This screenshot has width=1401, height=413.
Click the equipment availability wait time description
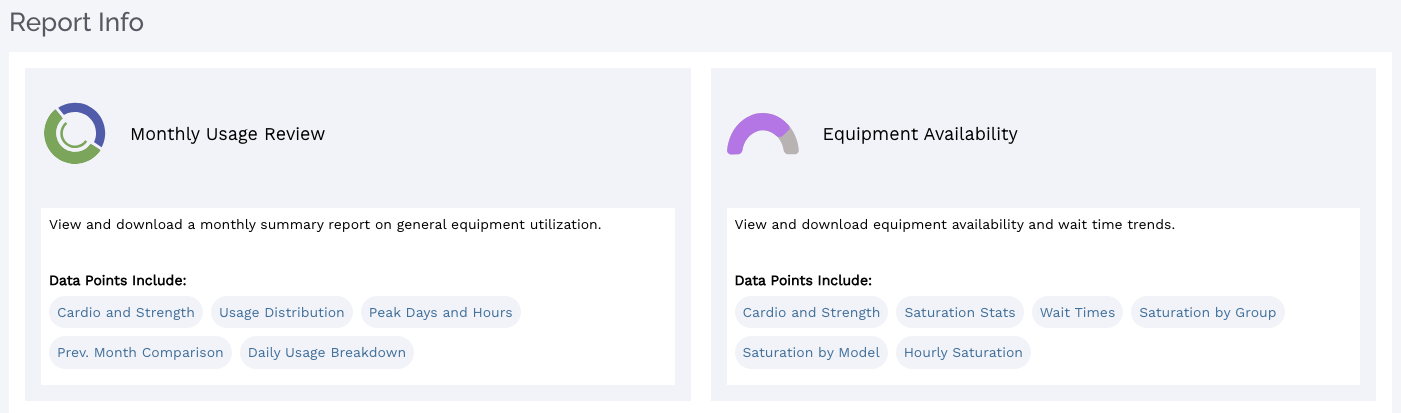click(954, 225)
